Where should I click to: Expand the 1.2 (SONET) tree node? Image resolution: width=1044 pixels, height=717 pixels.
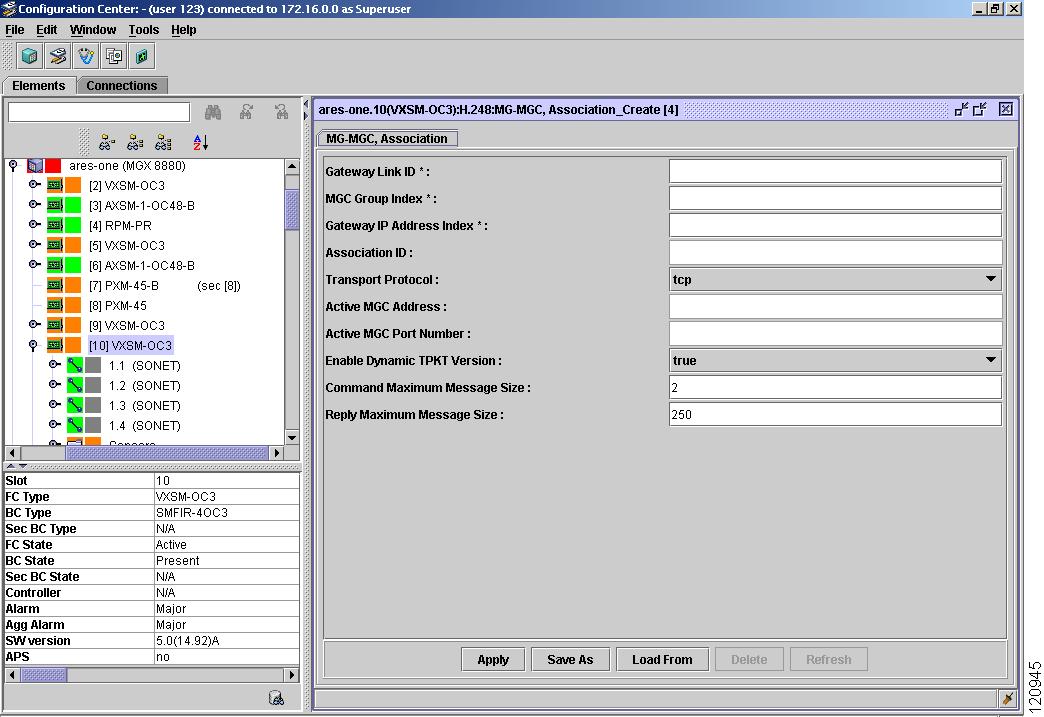coord(55,385)
